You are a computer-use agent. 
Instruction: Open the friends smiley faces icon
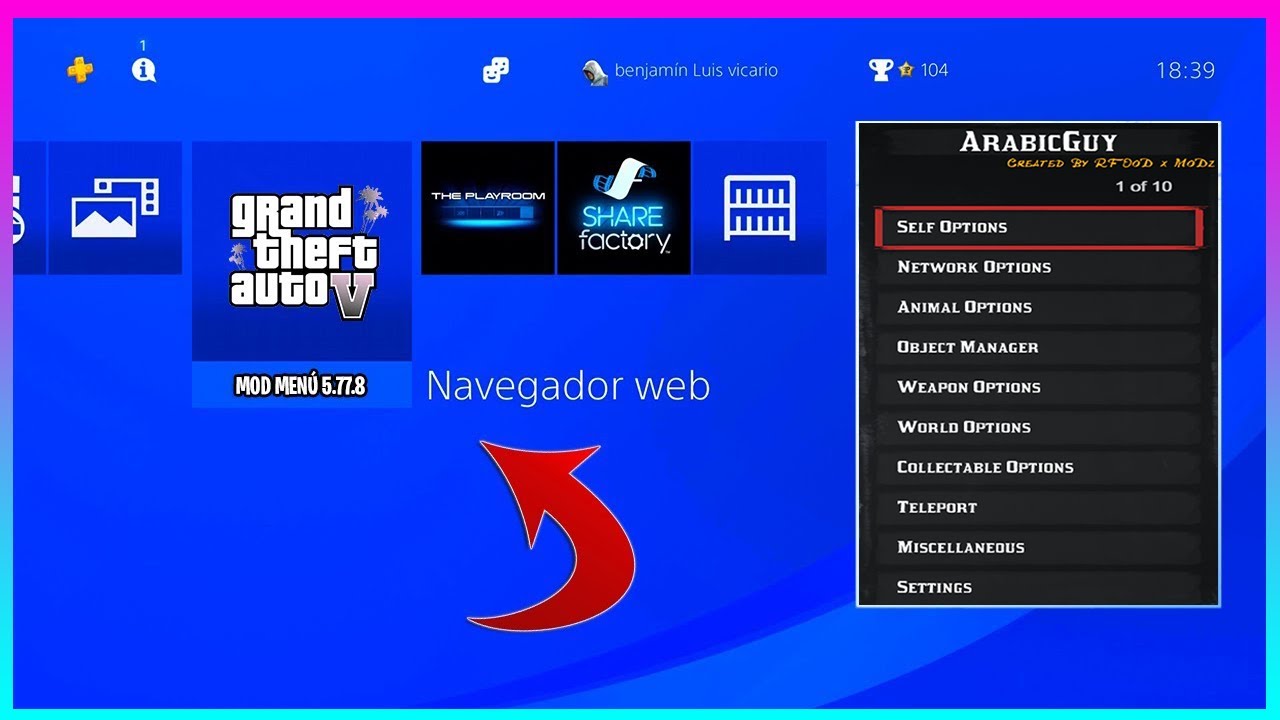pos(495,70)
